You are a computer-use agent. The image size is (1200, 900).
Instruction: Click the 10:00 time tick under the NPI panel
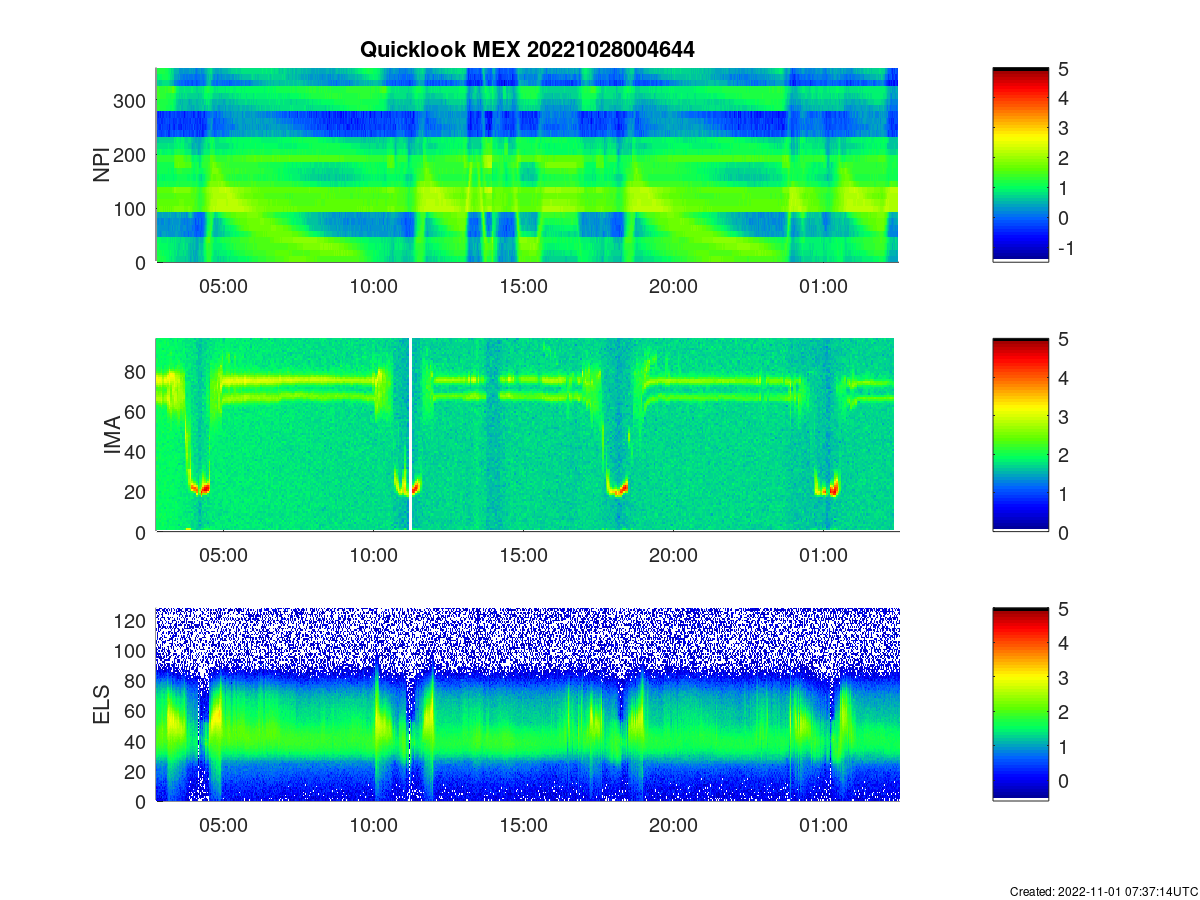point(373,286)
